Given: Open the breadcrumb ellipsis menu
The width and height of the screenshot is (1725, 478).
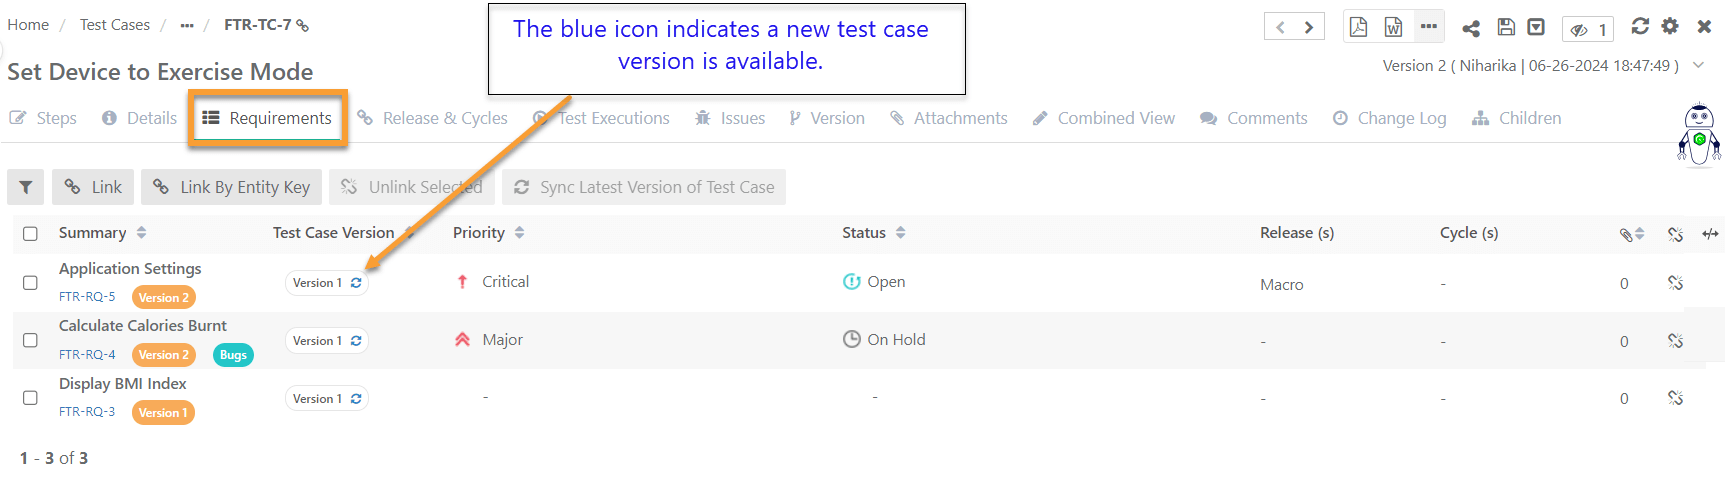Looking at the screenshot, I should coord(187,25).
